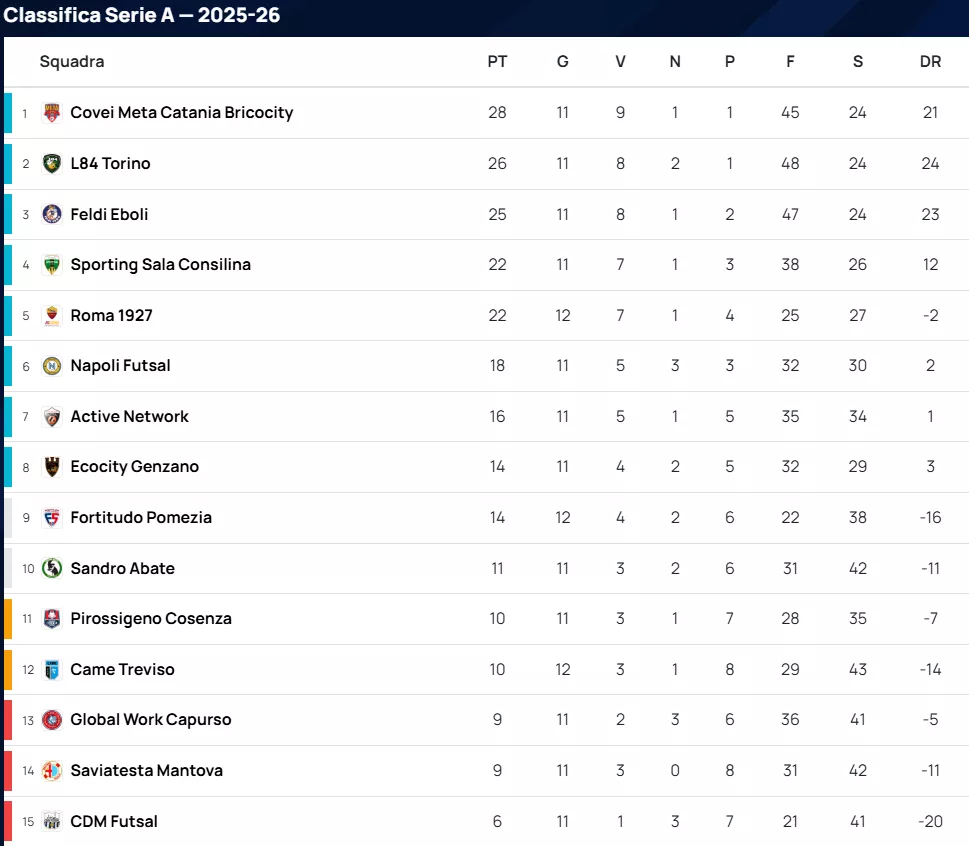Viewport: 969px width, 846px height.
Task: Click the Ecocity Genzano crest icon
Action: 52,467
